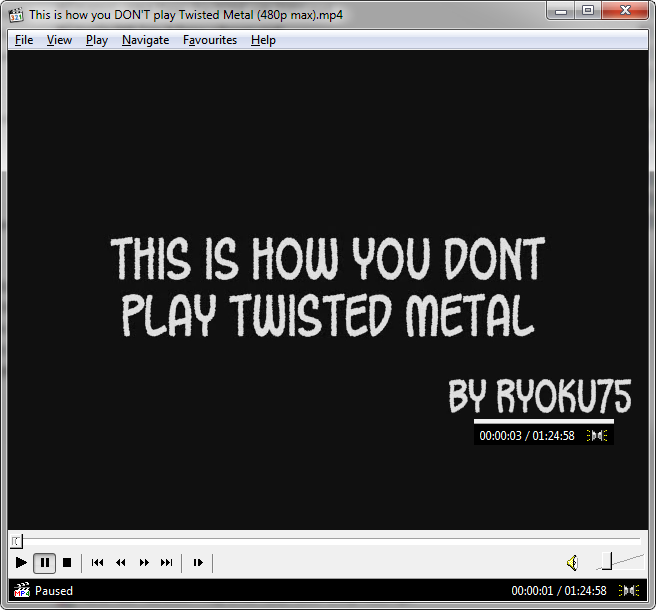Click the player app icon in title bar

(16, 15)
